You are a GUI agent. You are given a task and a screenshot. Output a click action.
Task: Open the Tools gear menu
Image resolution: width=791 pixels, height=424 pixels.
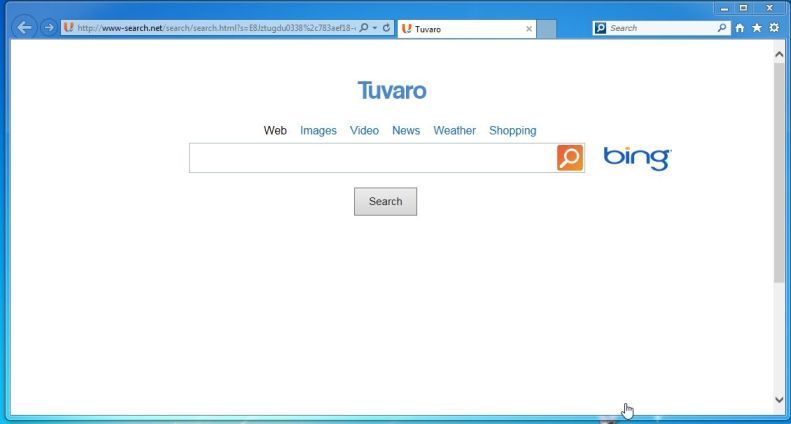tap(774, 28)
